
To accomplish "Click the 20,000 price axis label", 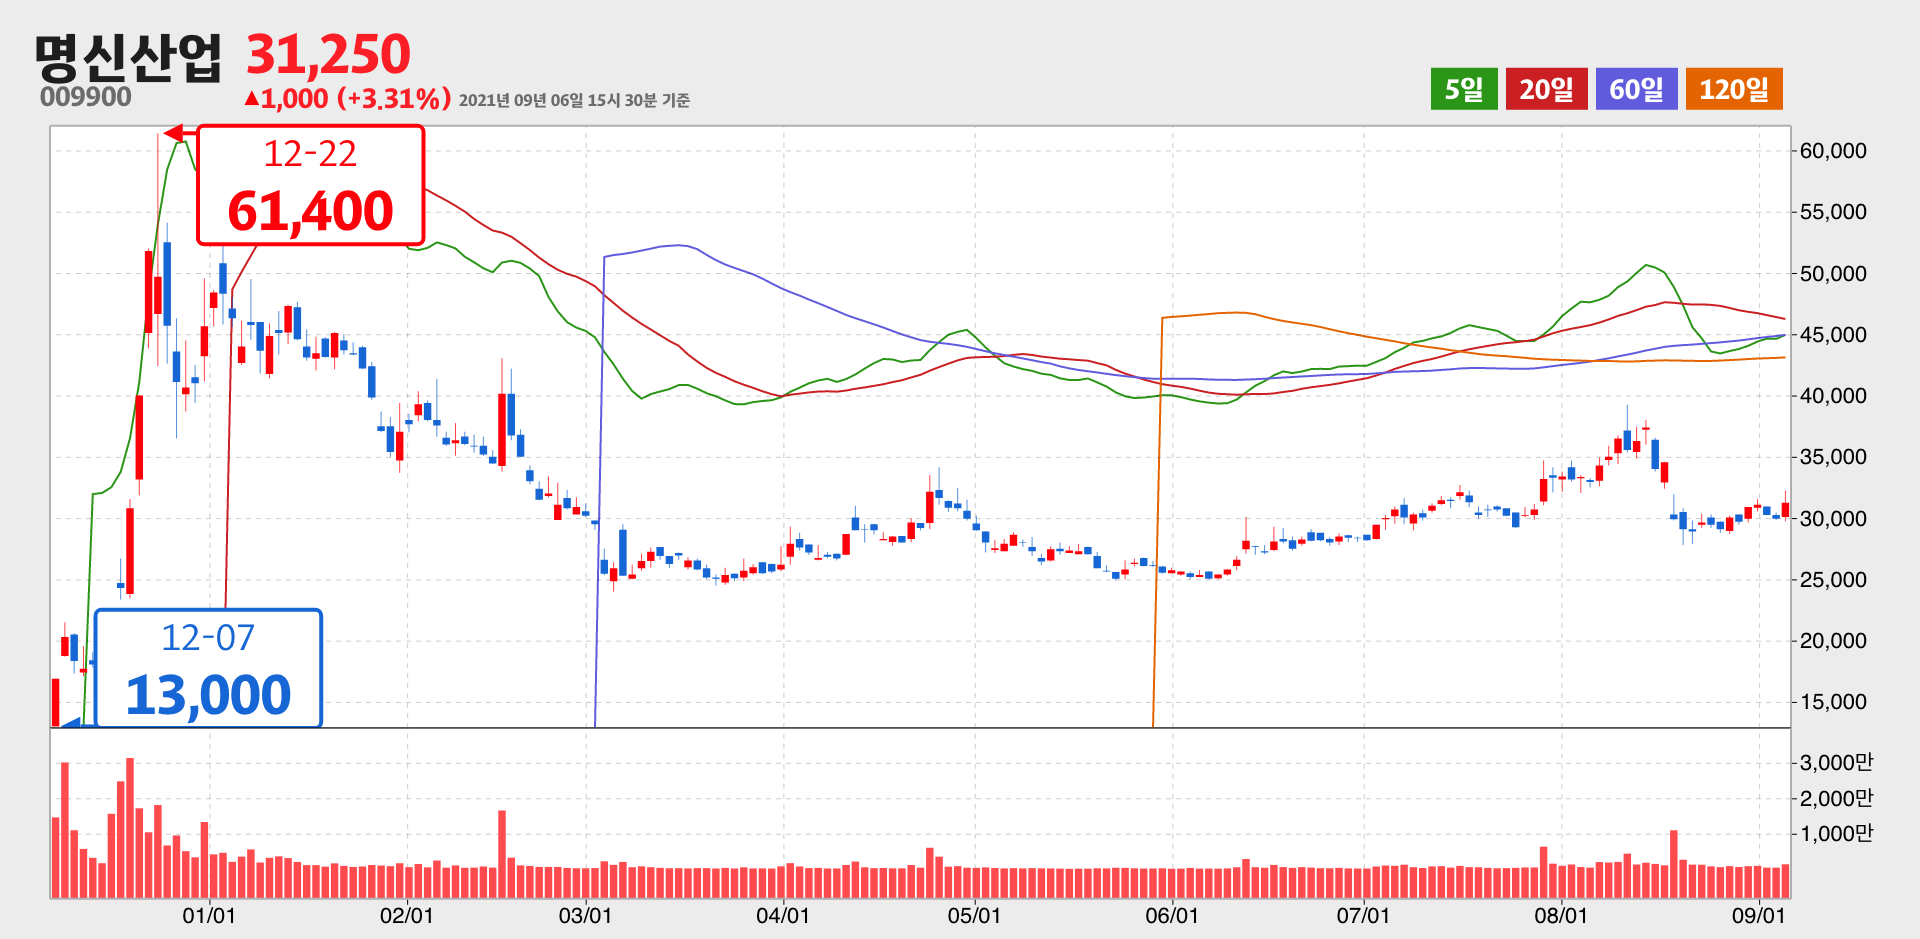I will (x=1833, y=641).
